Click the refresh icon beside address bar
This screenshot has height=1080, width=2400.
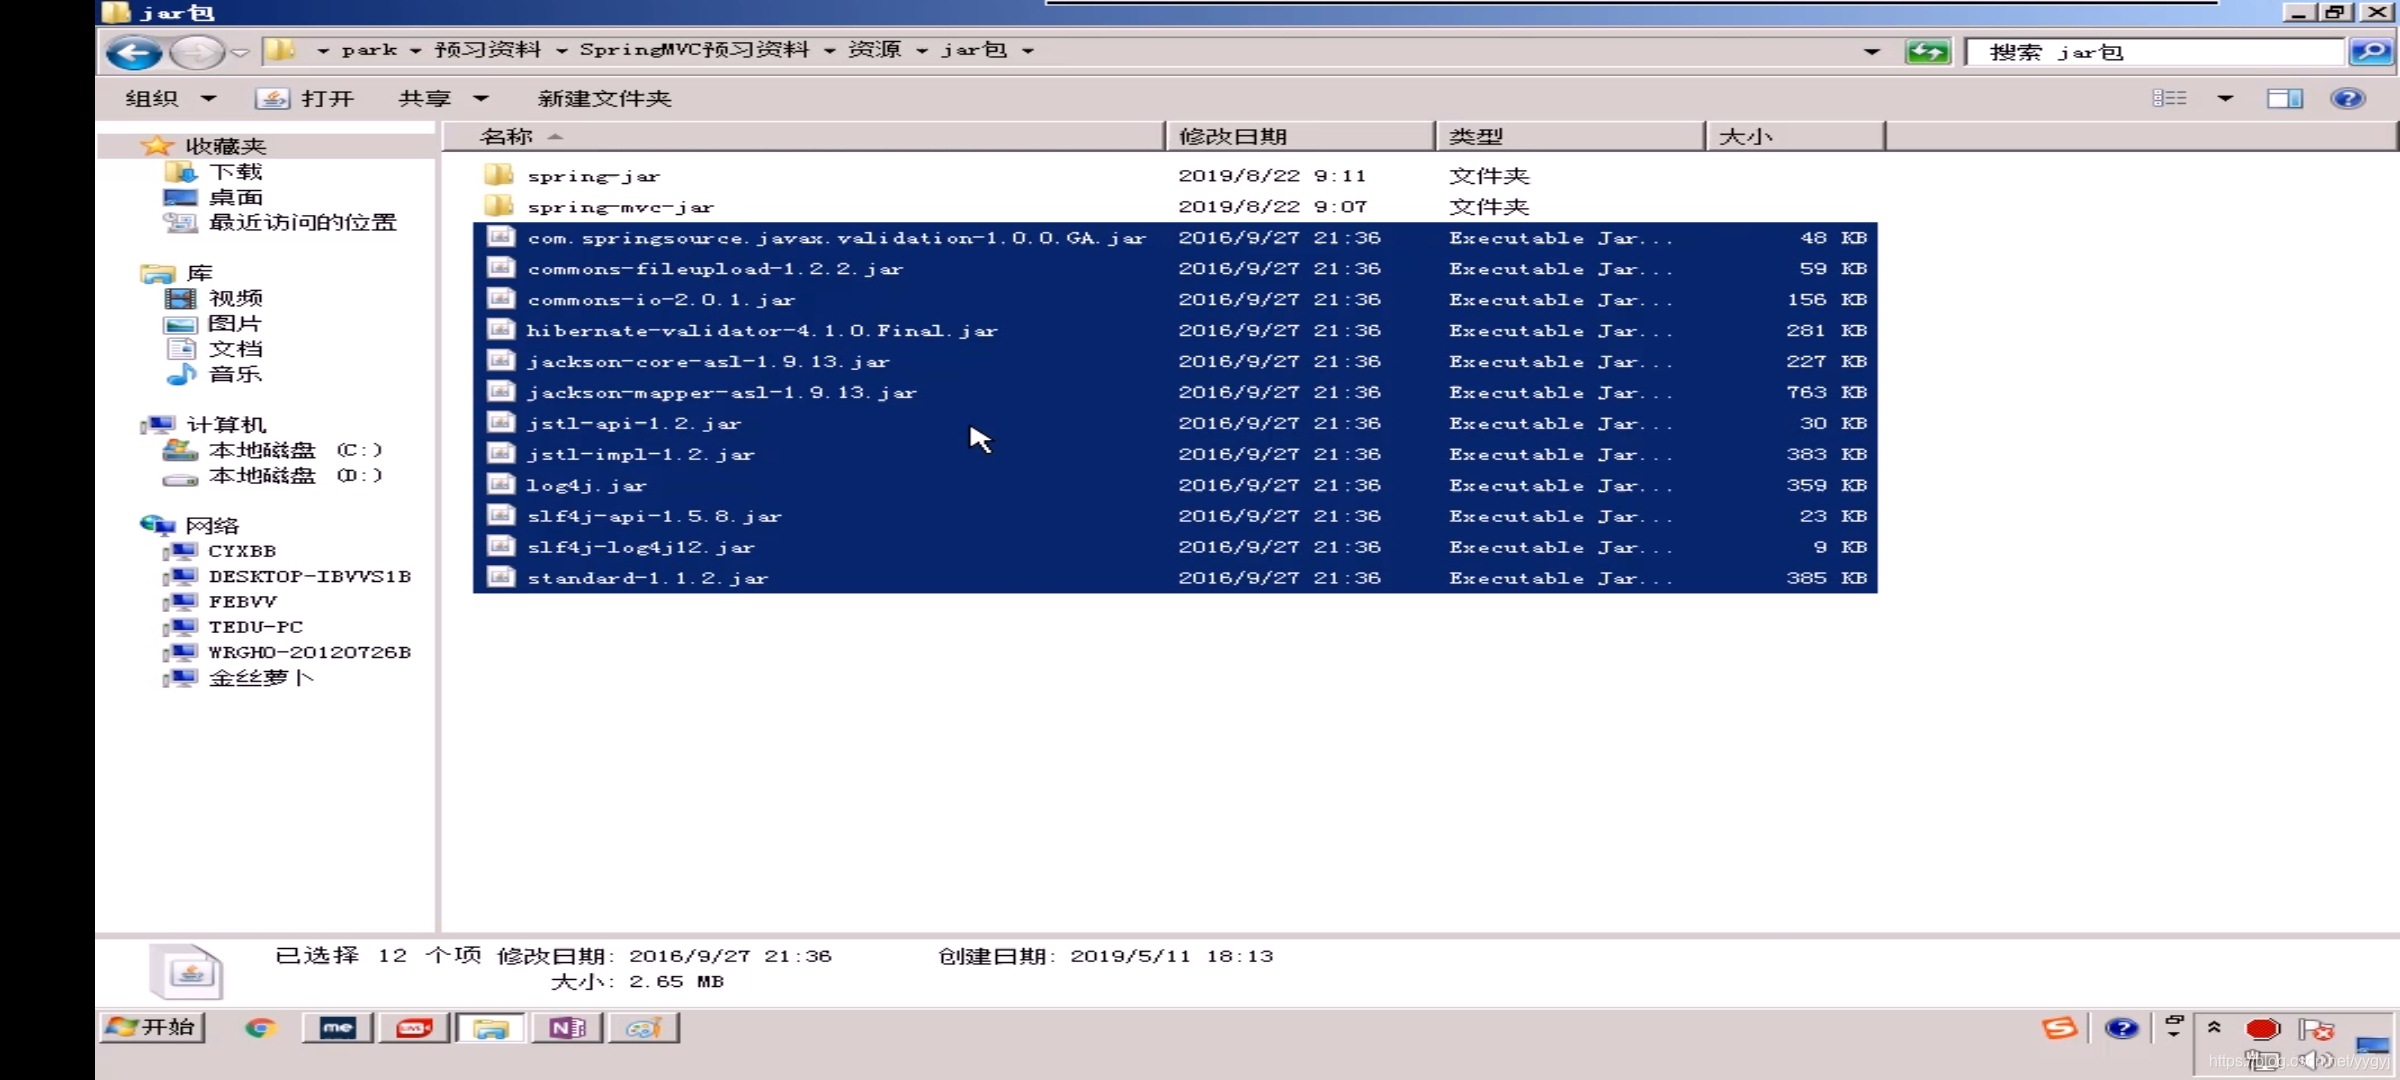1926,52
